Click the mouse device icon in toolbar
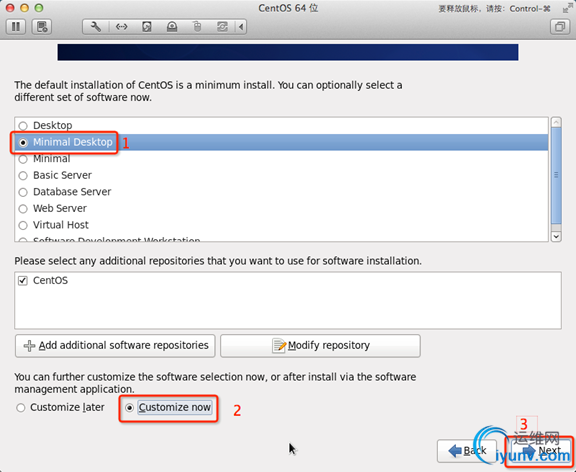This screenshot has width=576, height=472. click(x=197, y=27)
